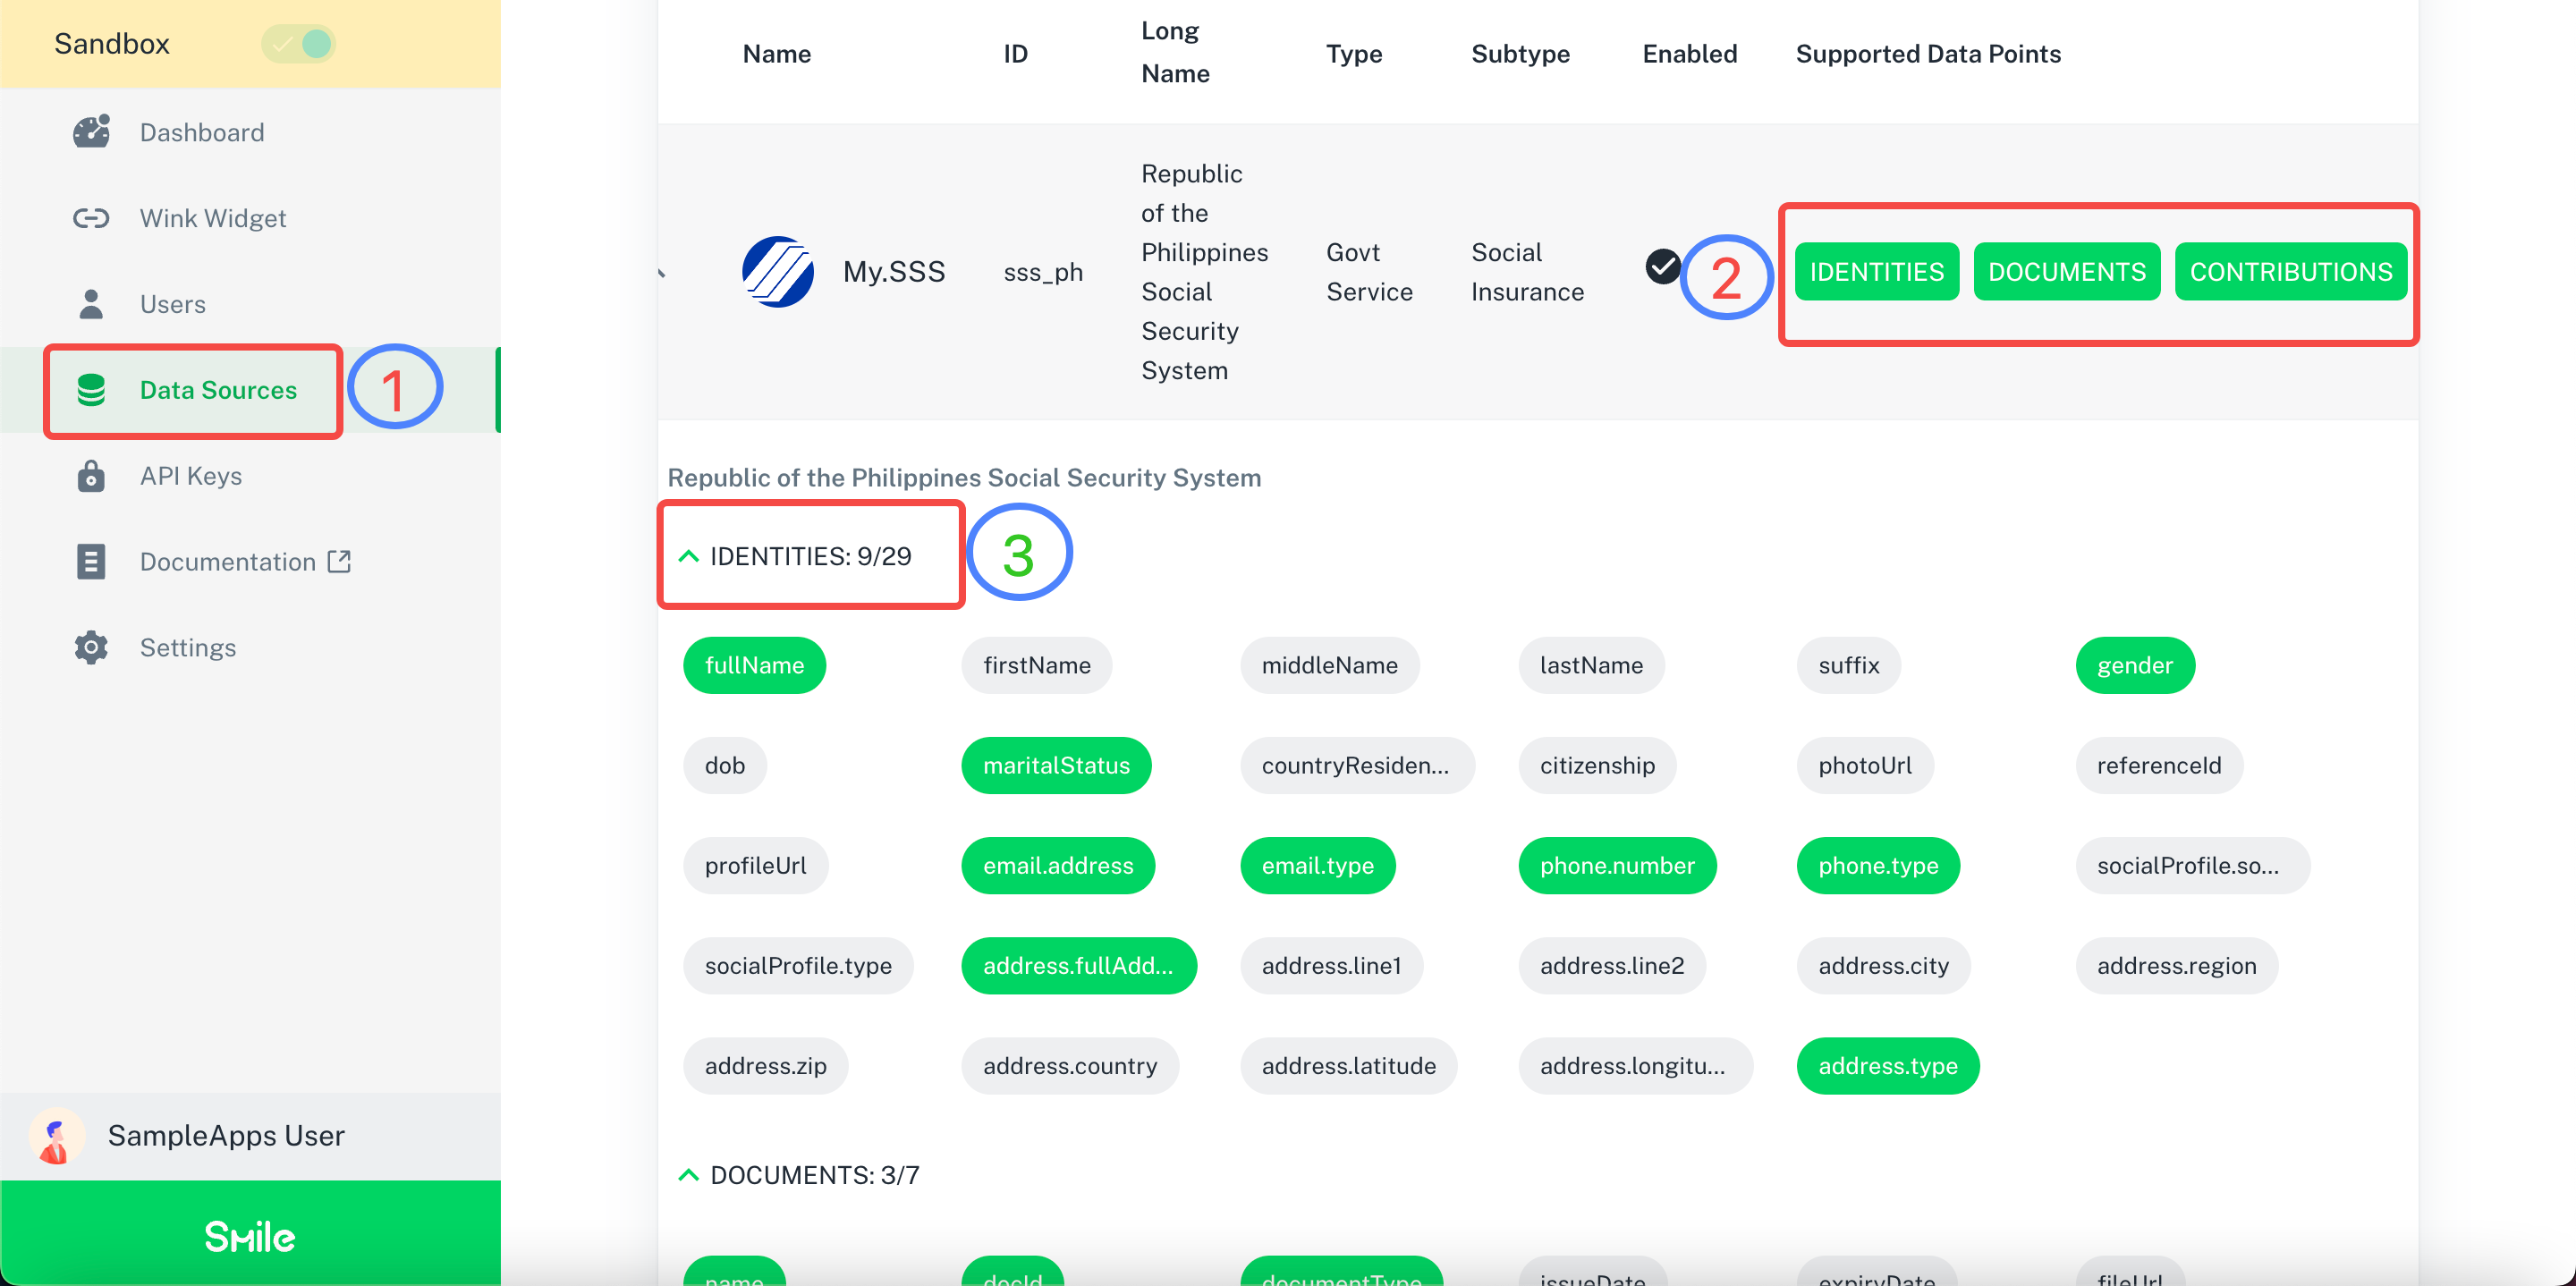Click the Users person icon
2576x1286 pixels.
click(x=91, y=304)
